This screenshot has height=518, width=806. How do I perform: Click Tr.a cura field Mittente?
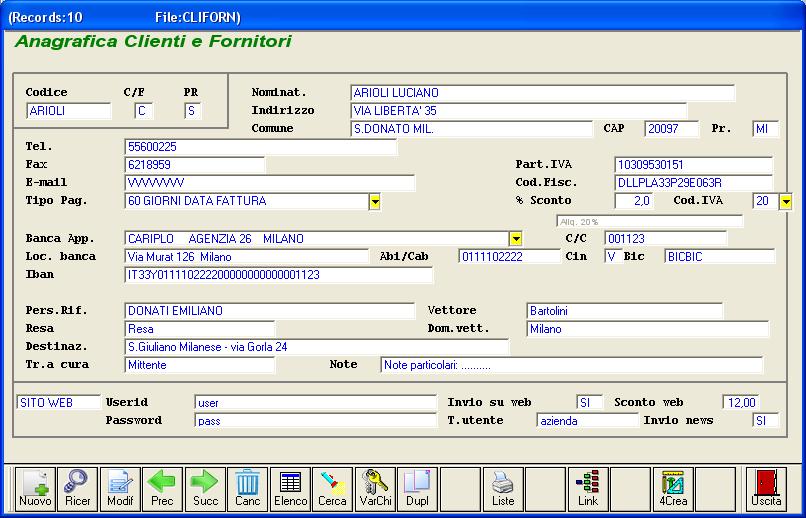[x=199, y=365]
